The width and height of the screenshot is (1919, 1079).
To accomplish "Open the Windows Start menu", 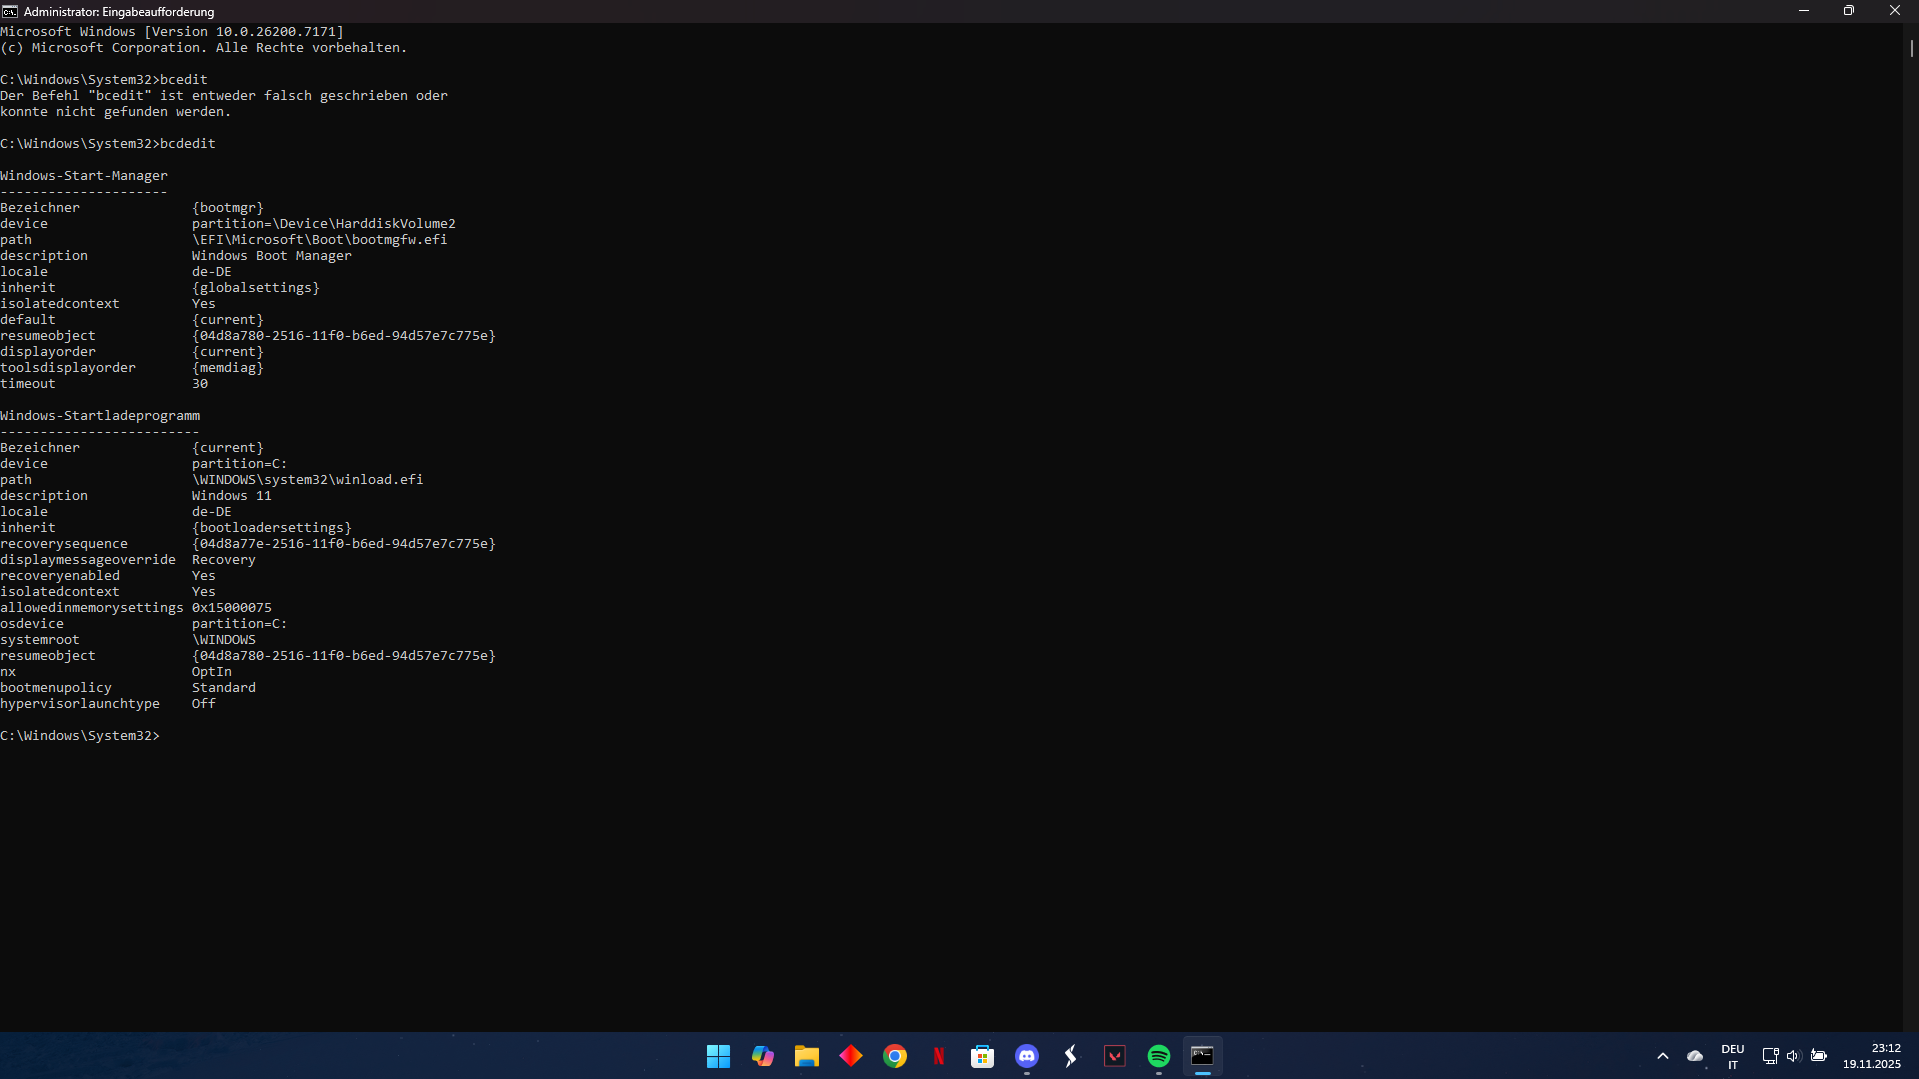I will coord(718,1056).
